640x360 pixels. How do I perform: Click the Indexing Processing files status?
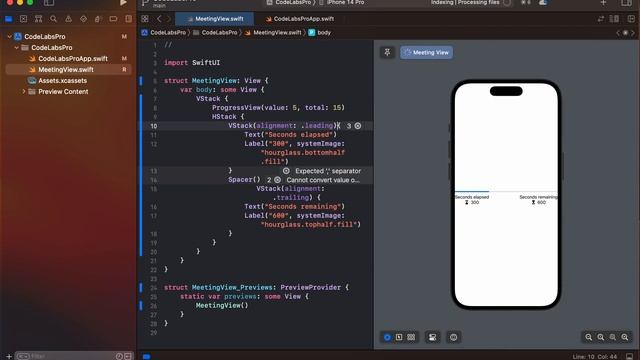coord(465,2)
